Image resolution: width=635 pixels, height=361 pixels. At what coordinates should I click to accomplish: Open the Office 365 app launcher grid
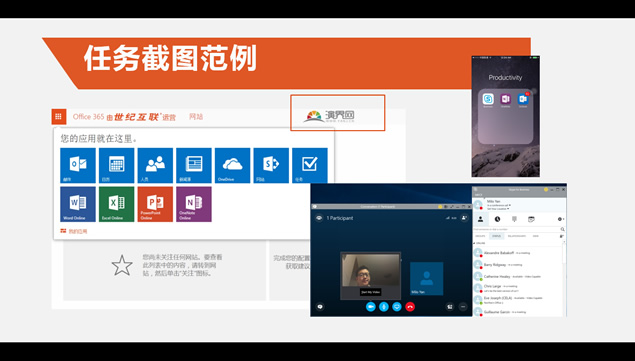pos(58,117)
